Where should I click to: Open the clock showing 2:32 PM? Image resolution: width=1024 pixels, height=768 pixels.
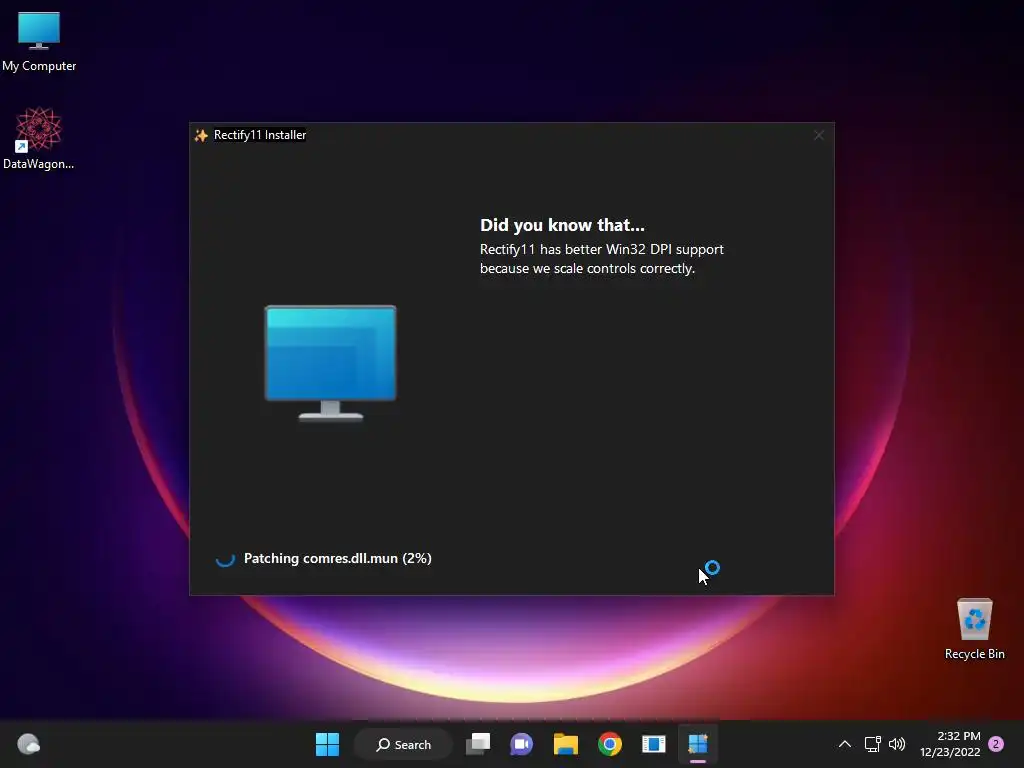click(x=950, y=744)
